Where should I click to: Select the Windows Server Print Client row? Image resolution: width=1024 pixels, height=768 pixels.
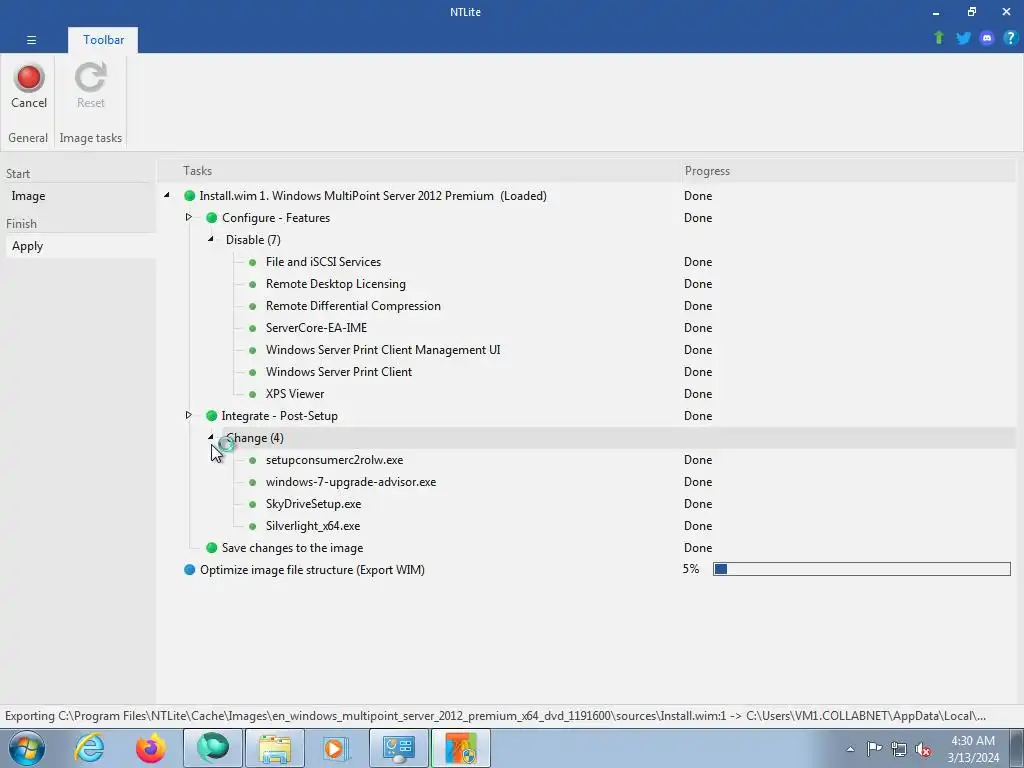click(339, 372)
